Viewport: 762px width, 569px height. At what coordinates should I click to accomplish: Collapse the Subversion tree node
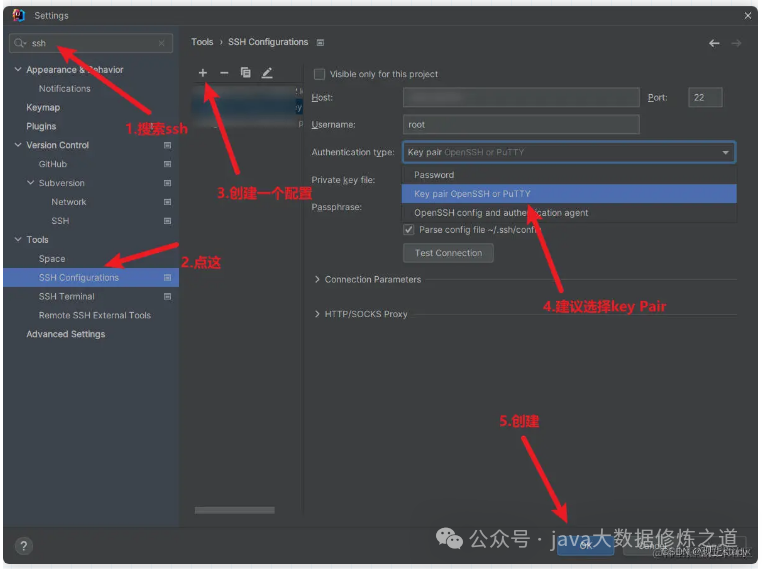coord(31,183)
